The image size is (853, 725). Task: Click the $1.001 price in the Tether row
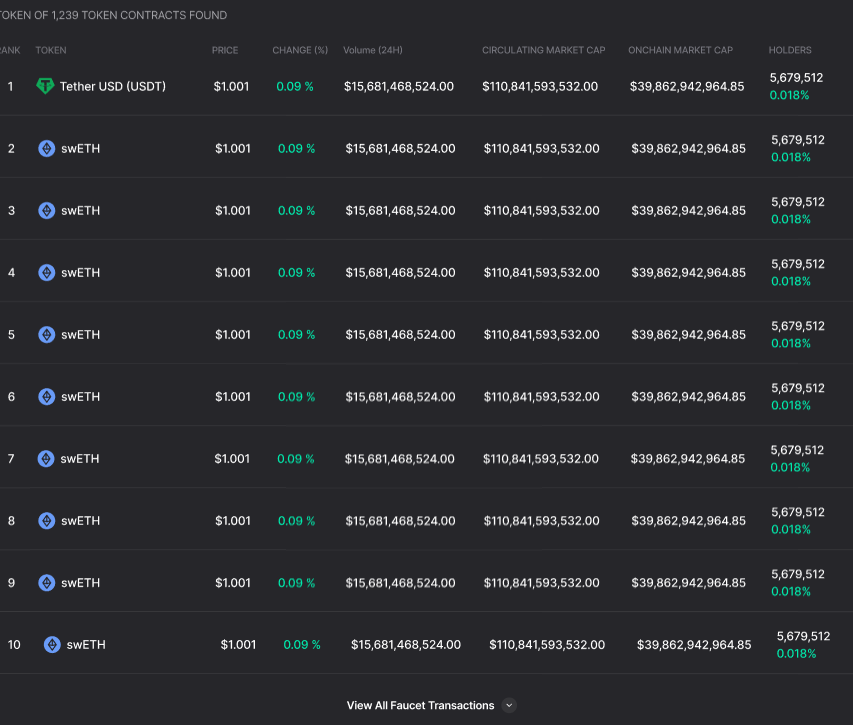[x=231, y=86]
